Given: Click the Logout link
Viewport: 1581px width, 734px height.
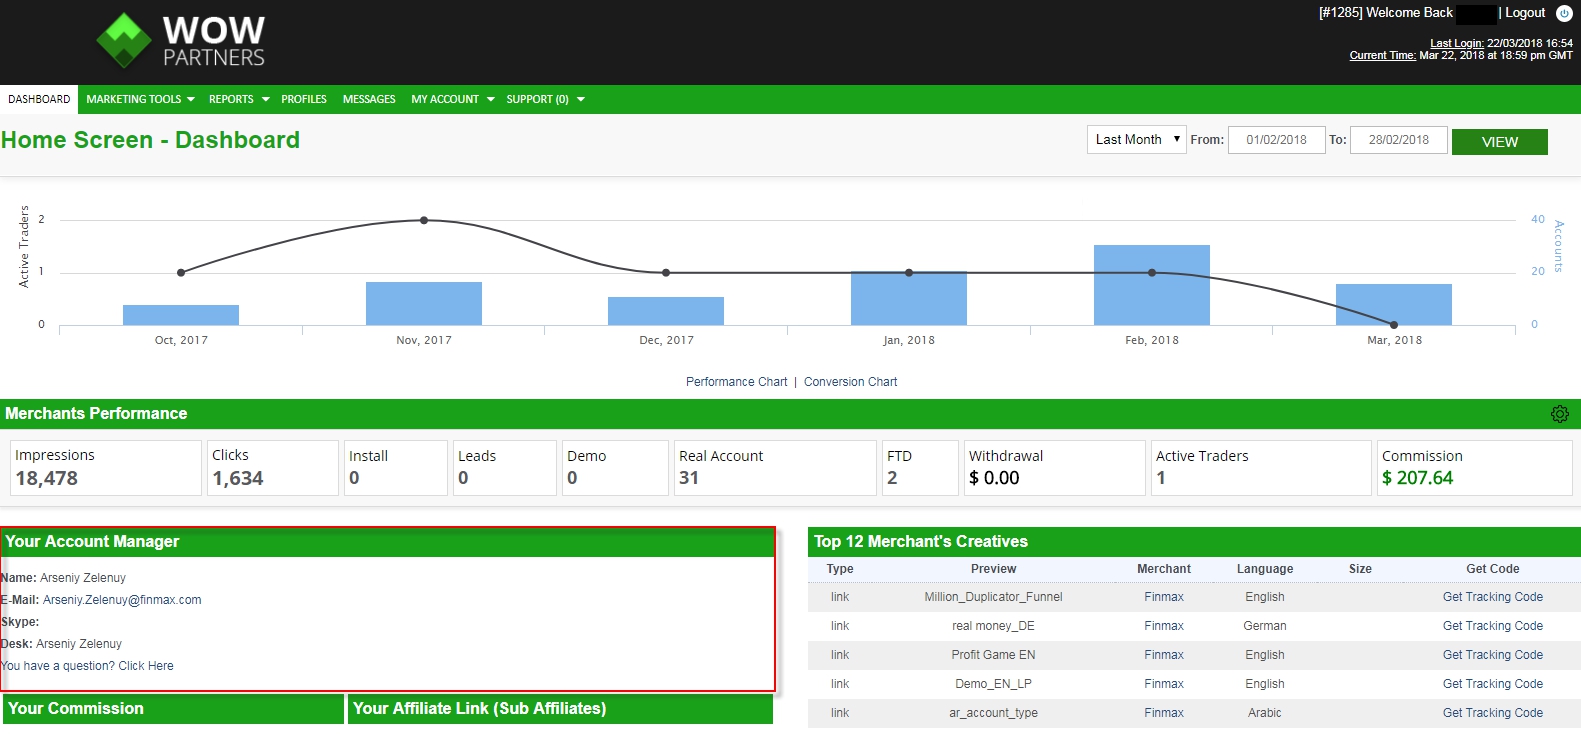Looking at the screenshot, I should coord(1525,13).
